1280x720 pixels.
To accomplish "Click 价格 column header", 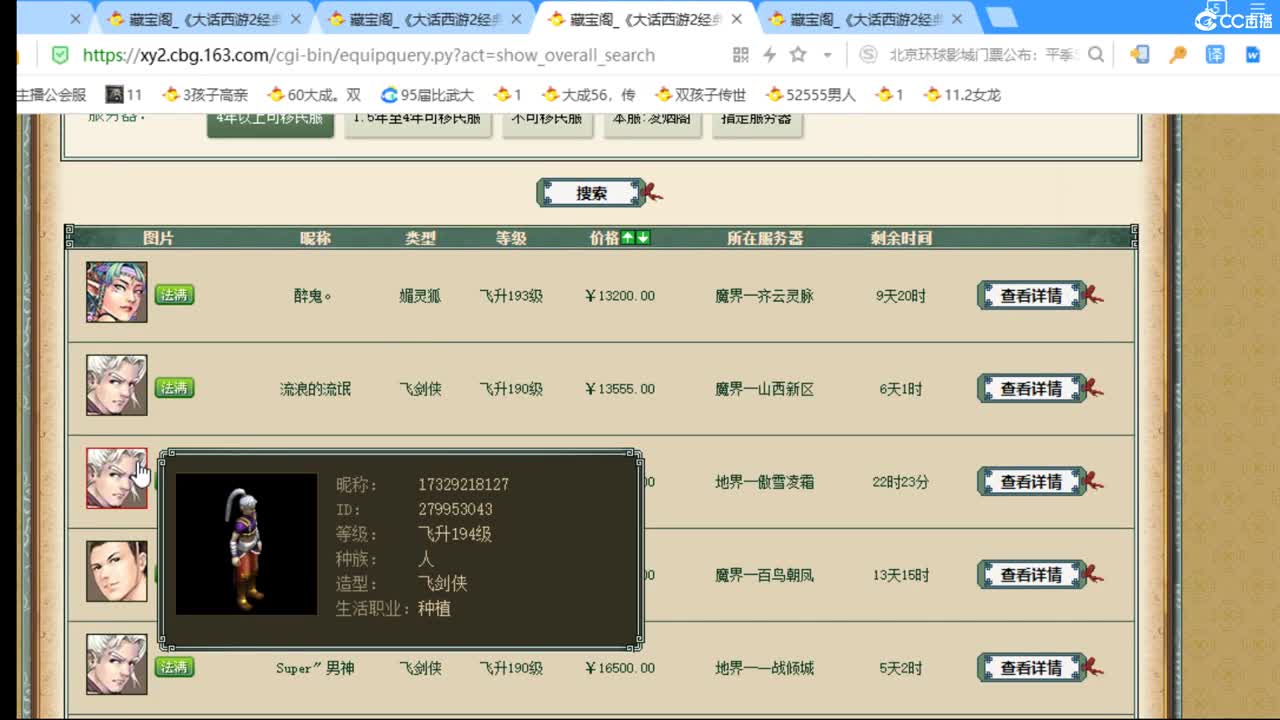I will 604,238.
